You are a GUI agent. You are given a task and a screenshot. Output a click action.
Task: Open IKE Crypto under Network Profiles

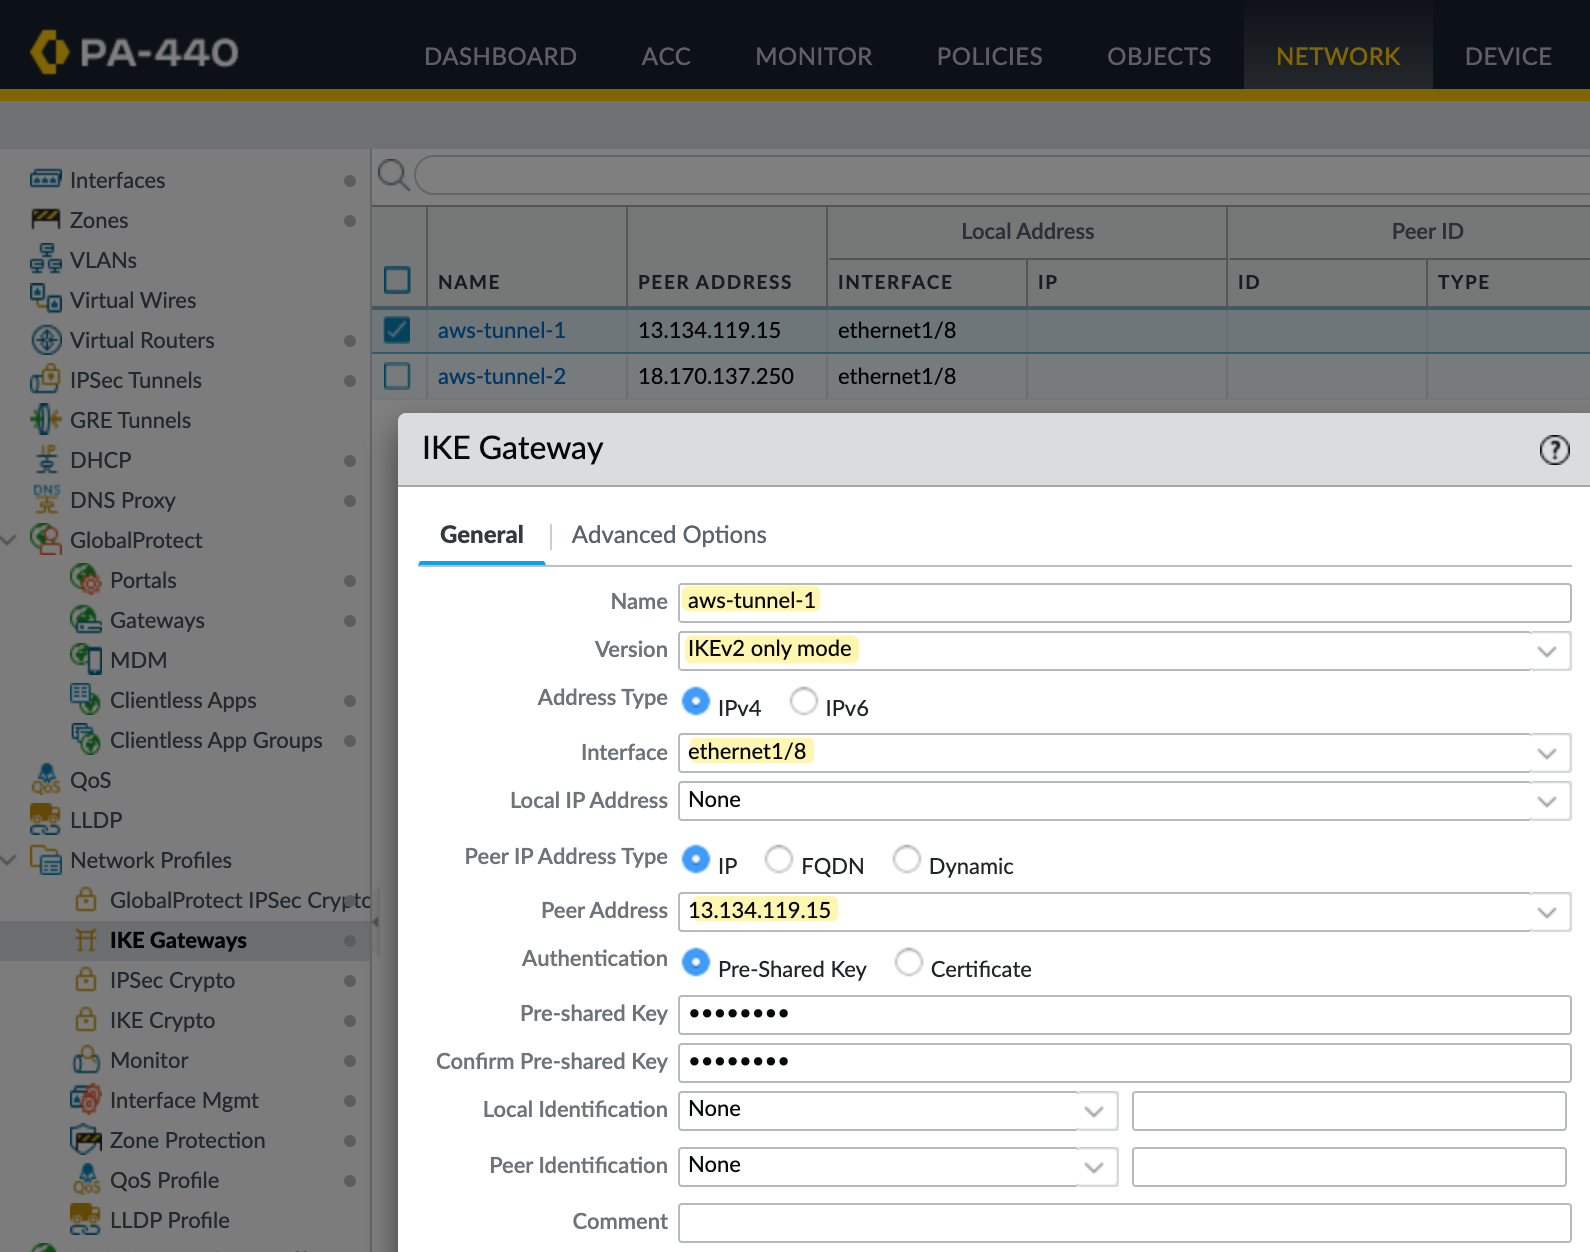pos(162,1020)
